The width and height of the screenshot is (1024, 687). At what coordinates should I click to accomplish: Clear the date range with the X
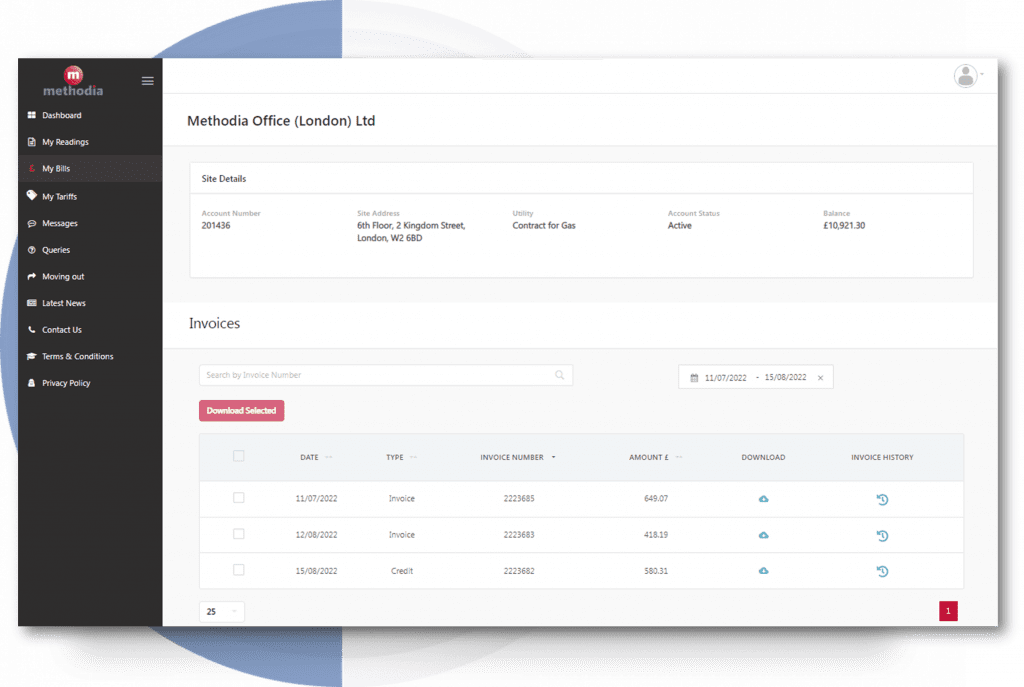tap(820, 377)
